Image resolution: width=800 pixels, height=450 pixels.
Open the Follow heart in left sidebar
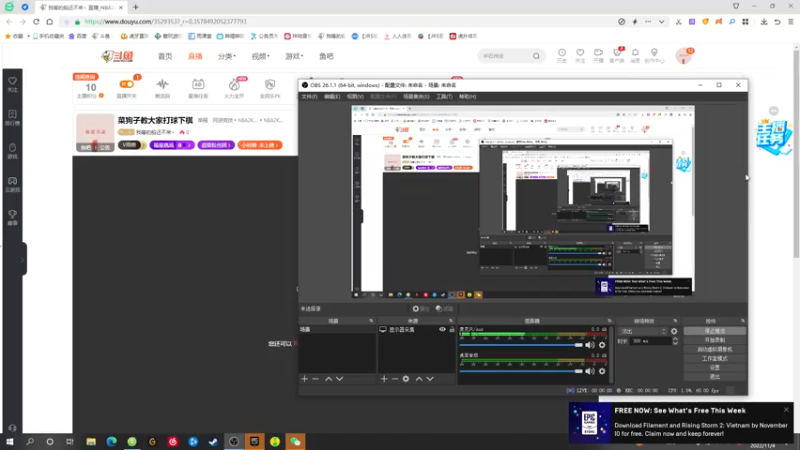click(13, 84)
